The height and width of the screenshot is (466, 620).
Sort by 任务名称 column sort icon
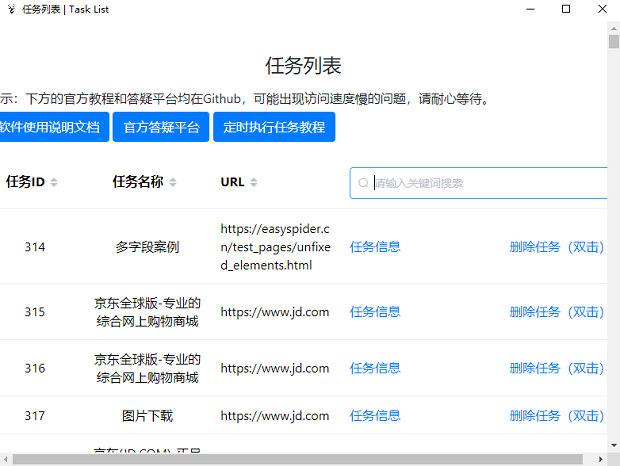point(173,182)
